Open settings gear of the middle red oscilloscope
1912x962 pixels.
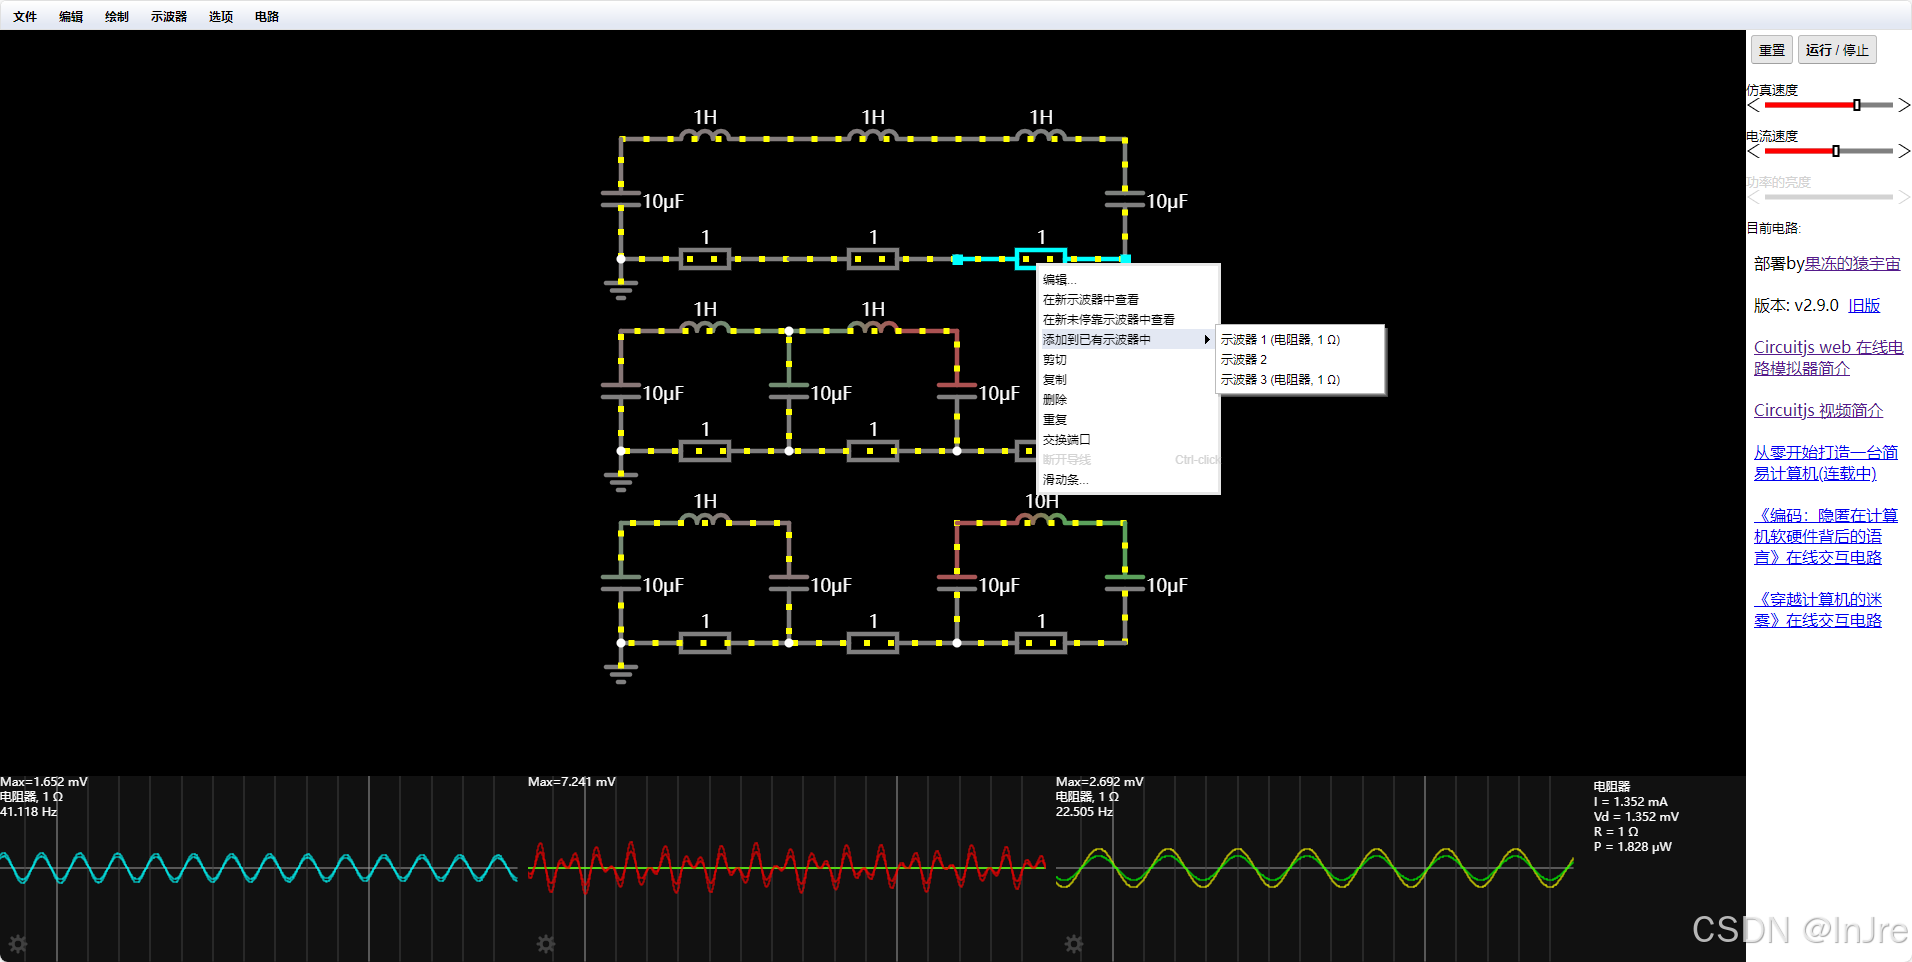click(545, 944)
